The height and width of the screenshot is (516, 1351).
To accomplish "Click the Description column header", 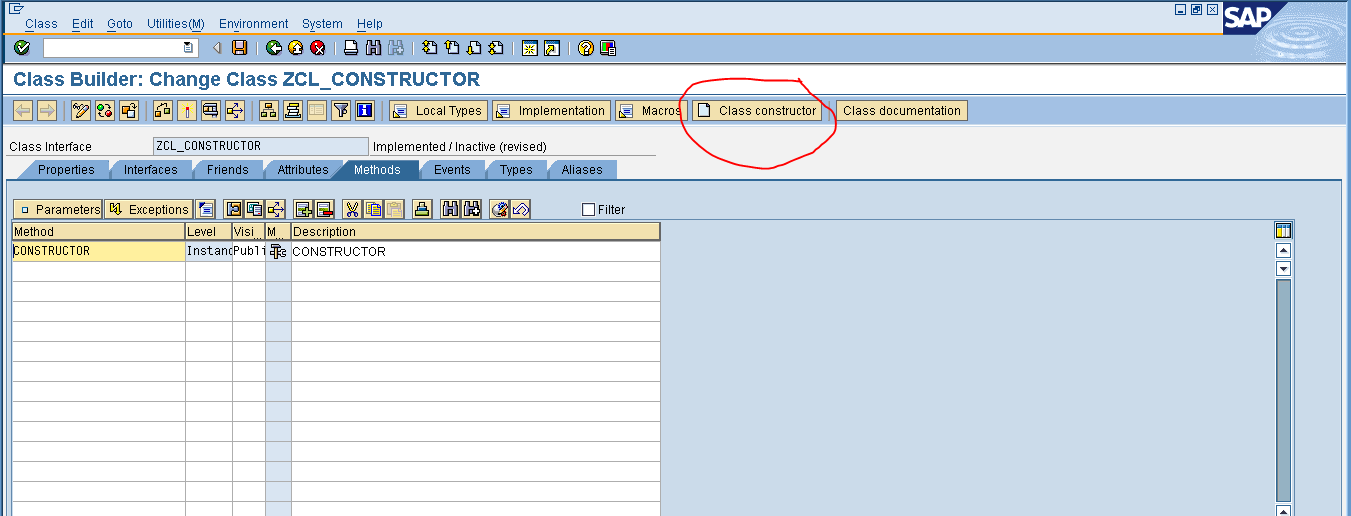I will [x=476, y=231].
